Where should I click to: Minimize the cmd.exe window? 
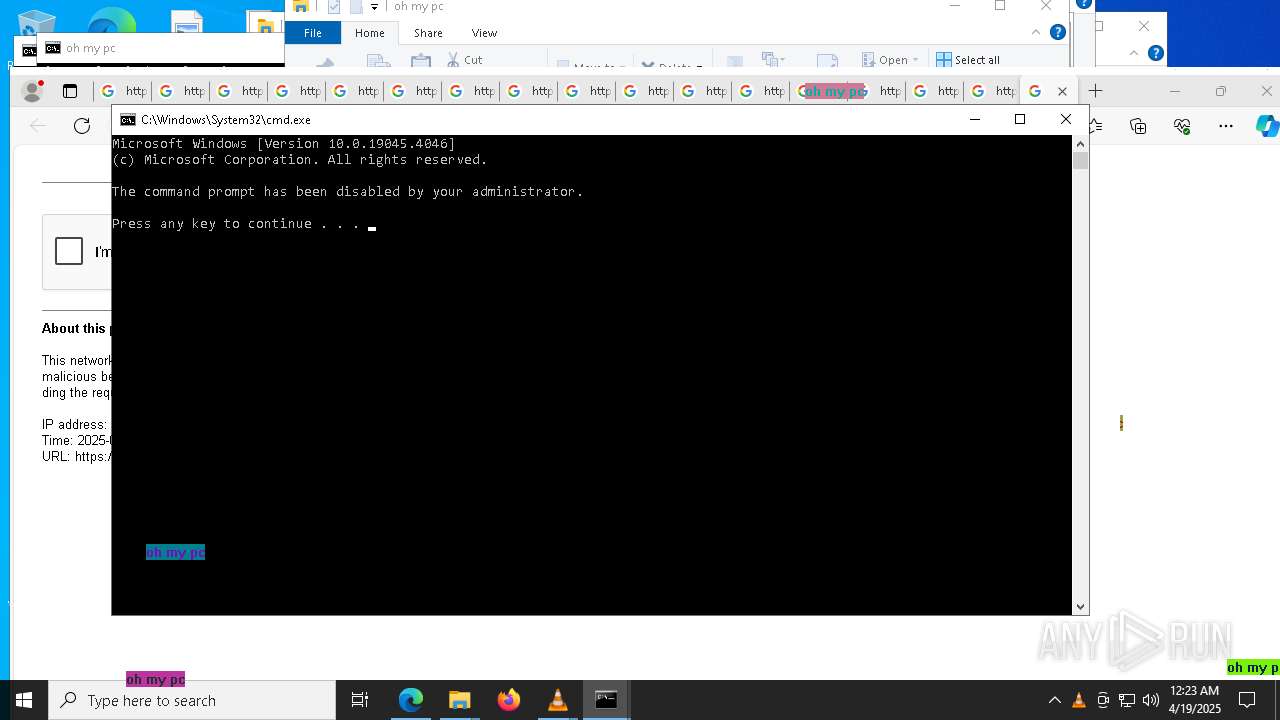[x=975, y=119]
